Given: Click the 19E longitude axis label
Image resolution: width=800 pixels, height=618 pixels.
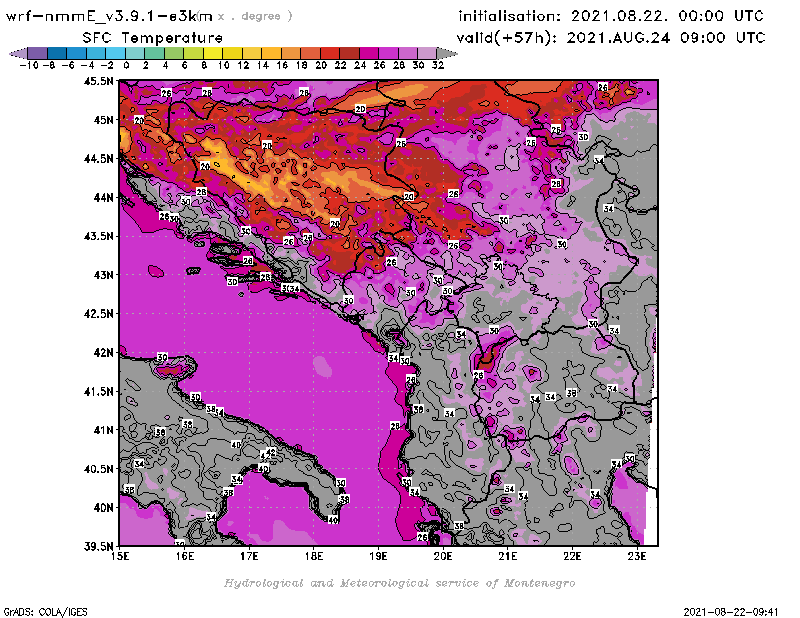Looking at the screenshot, I should (379, 556).
